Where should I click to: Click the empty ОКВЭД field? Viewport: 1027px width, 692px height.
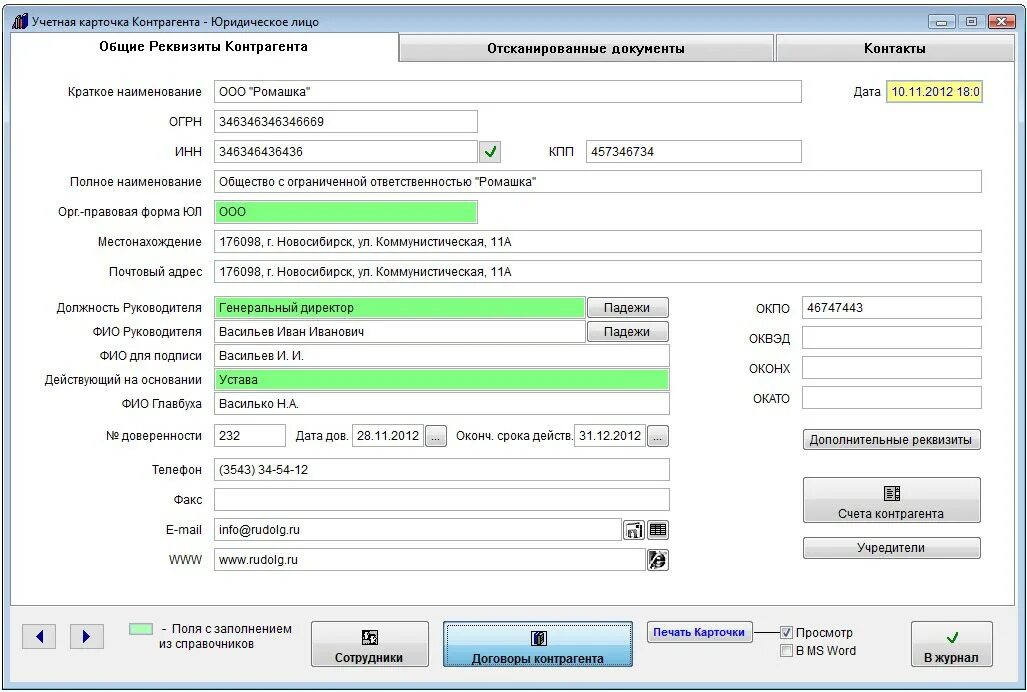click(x=891, y=338)
